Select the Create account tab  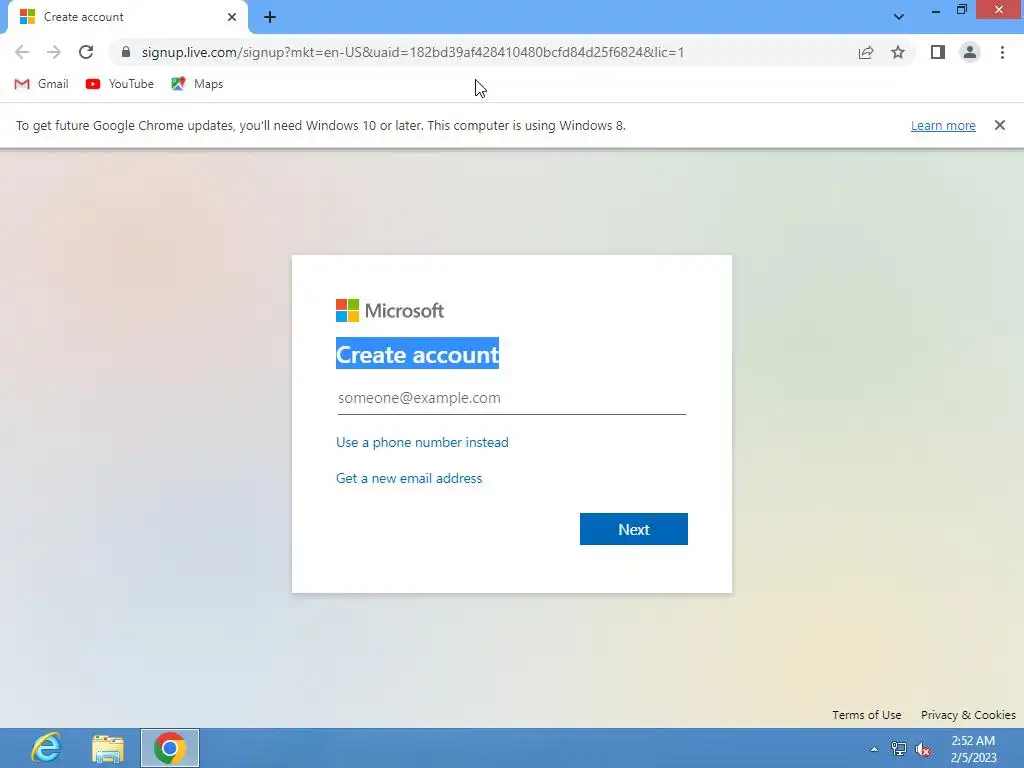coord(127,17)
